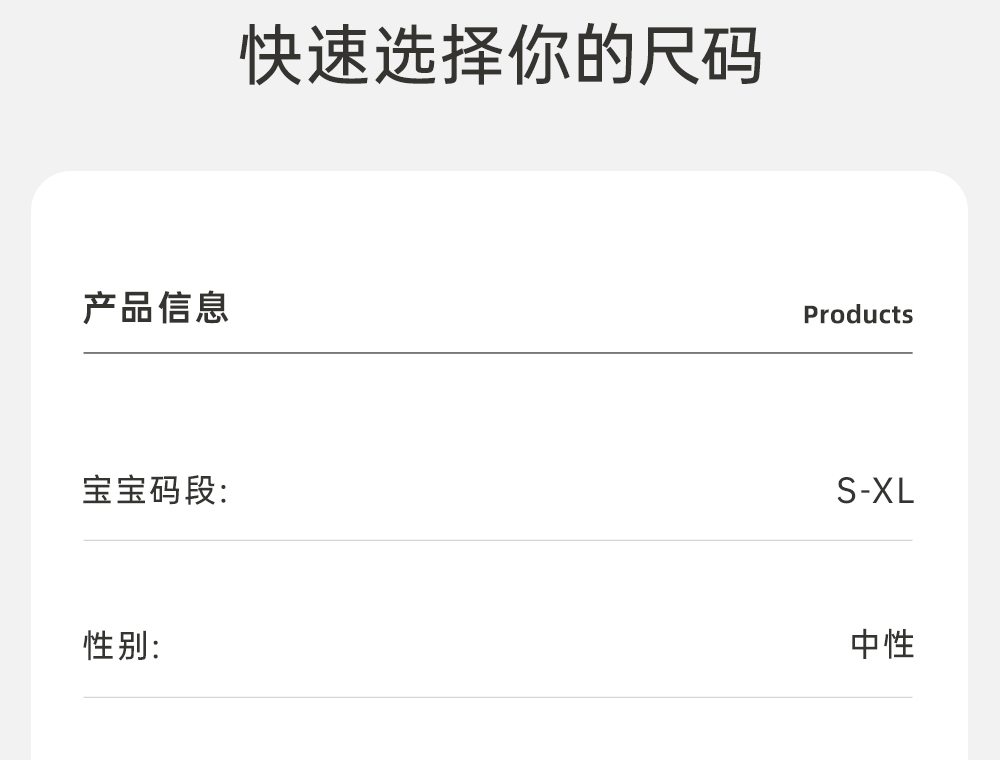
Task: Click the "Products" English label
Action: (858, 315)
